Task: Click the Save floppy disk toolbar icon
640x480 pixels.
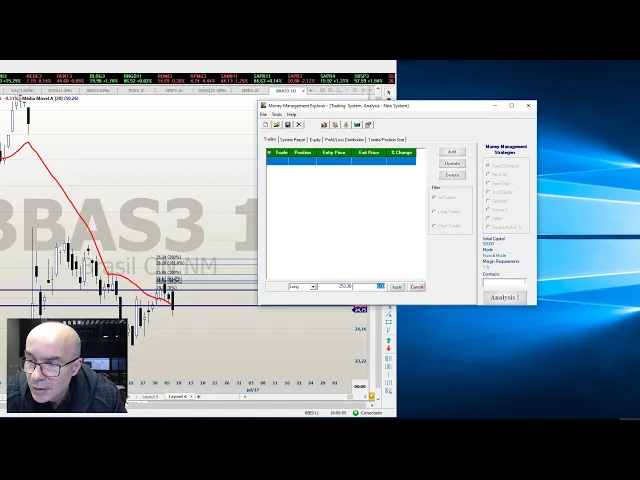Action: pos(287,125)
